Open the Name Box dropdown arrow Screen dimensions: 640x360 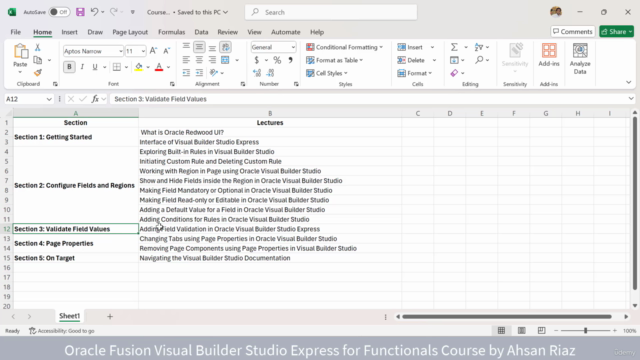[x=49, y=99]
